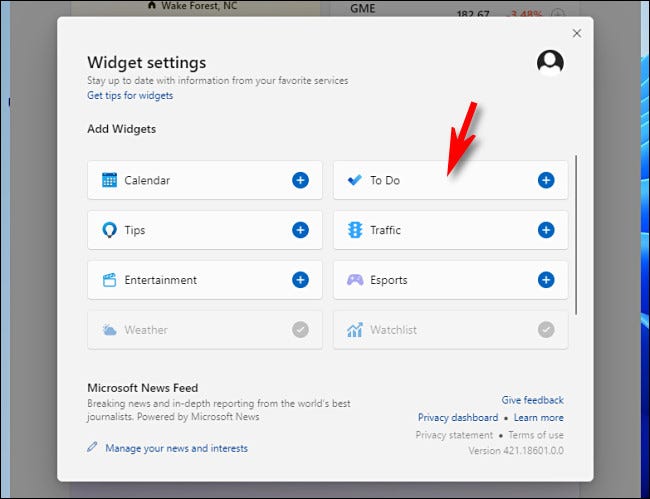This screenshot has height=499, width=650.
Task: Click the Entertainment clapperboard icon
Action: point(109,280)
